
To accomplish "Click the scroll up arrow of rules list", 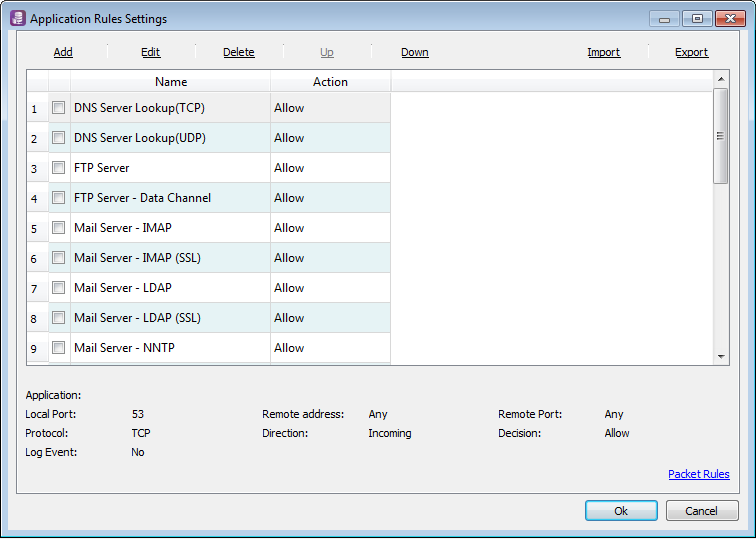I will pos(721,79).
